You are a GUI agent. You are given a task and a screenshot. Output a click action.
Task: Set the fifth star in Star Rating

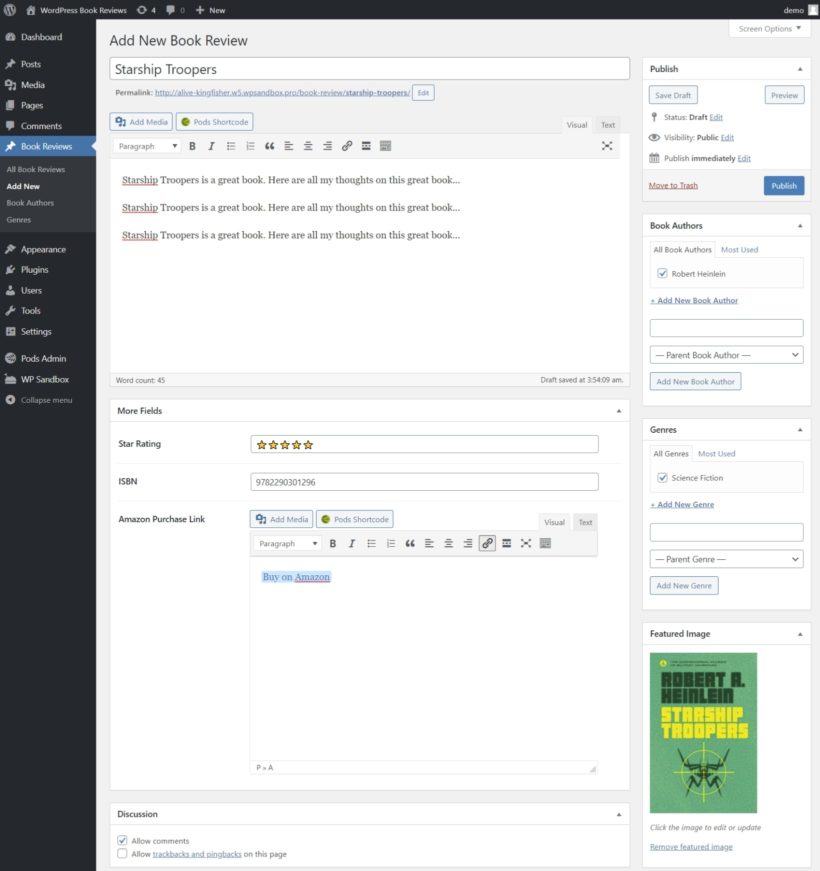tap(309, 444)
